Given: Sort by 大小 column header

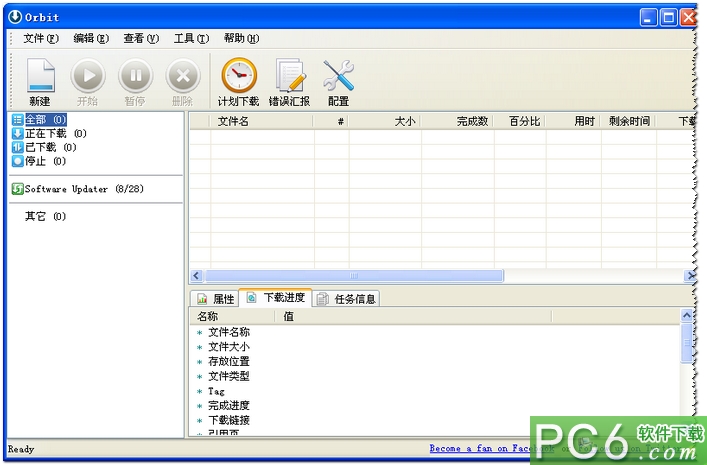Looking at the screenshot, I should coord(385,121).
